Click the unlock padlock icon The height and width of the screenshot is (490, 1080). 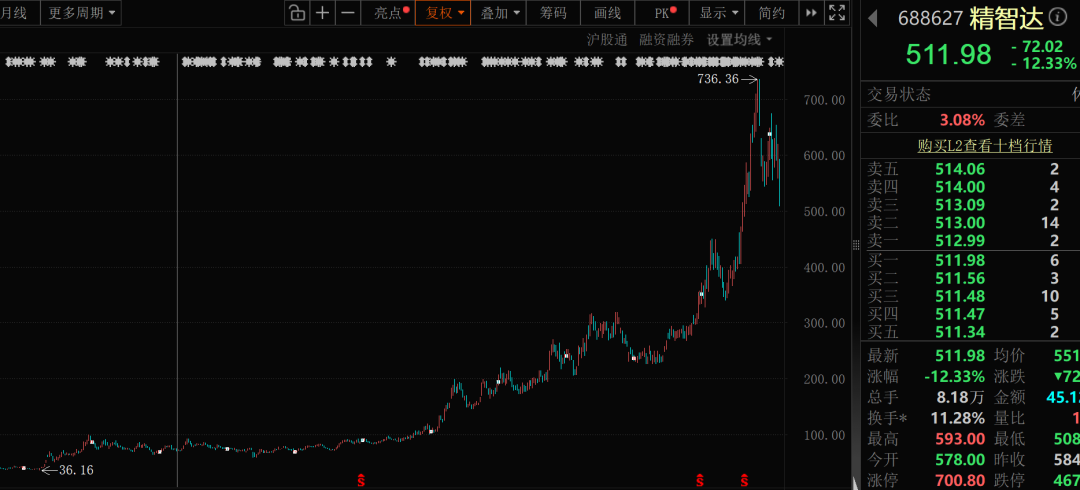click(297, 12)
